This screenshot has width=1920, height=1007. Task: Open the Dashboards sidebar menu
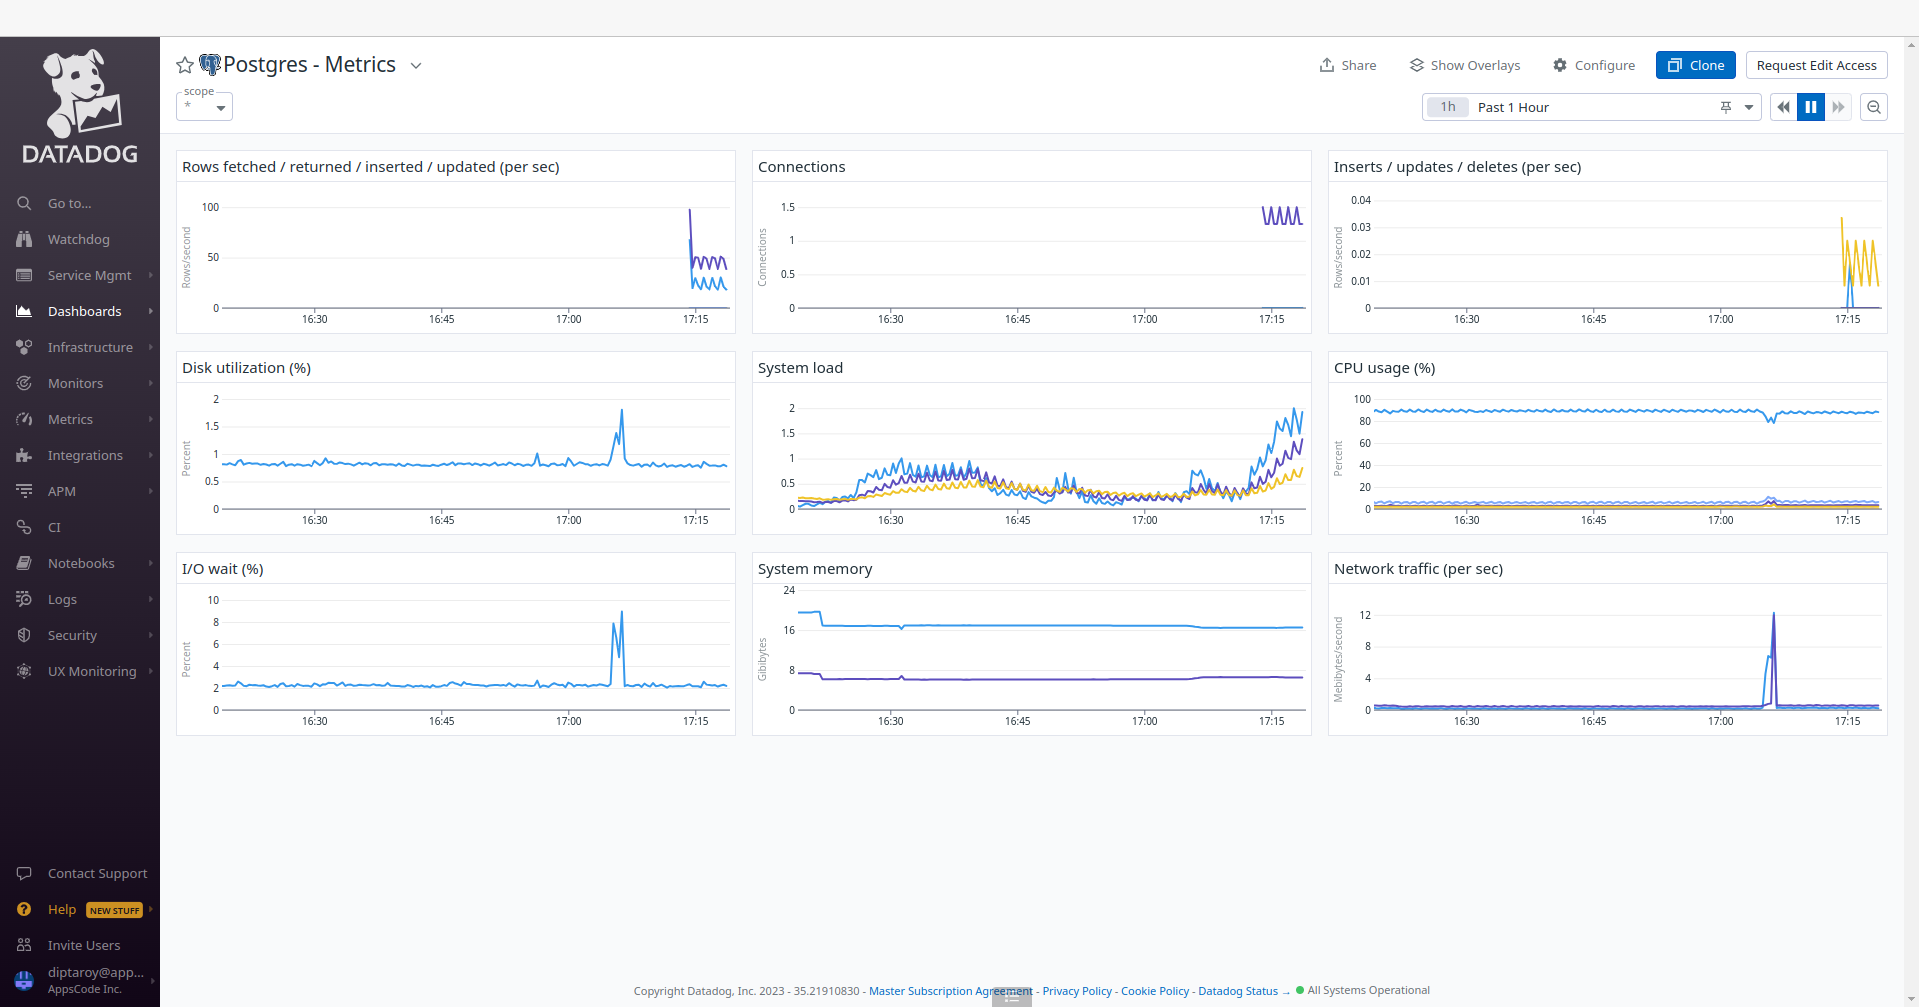pos(85,311)
